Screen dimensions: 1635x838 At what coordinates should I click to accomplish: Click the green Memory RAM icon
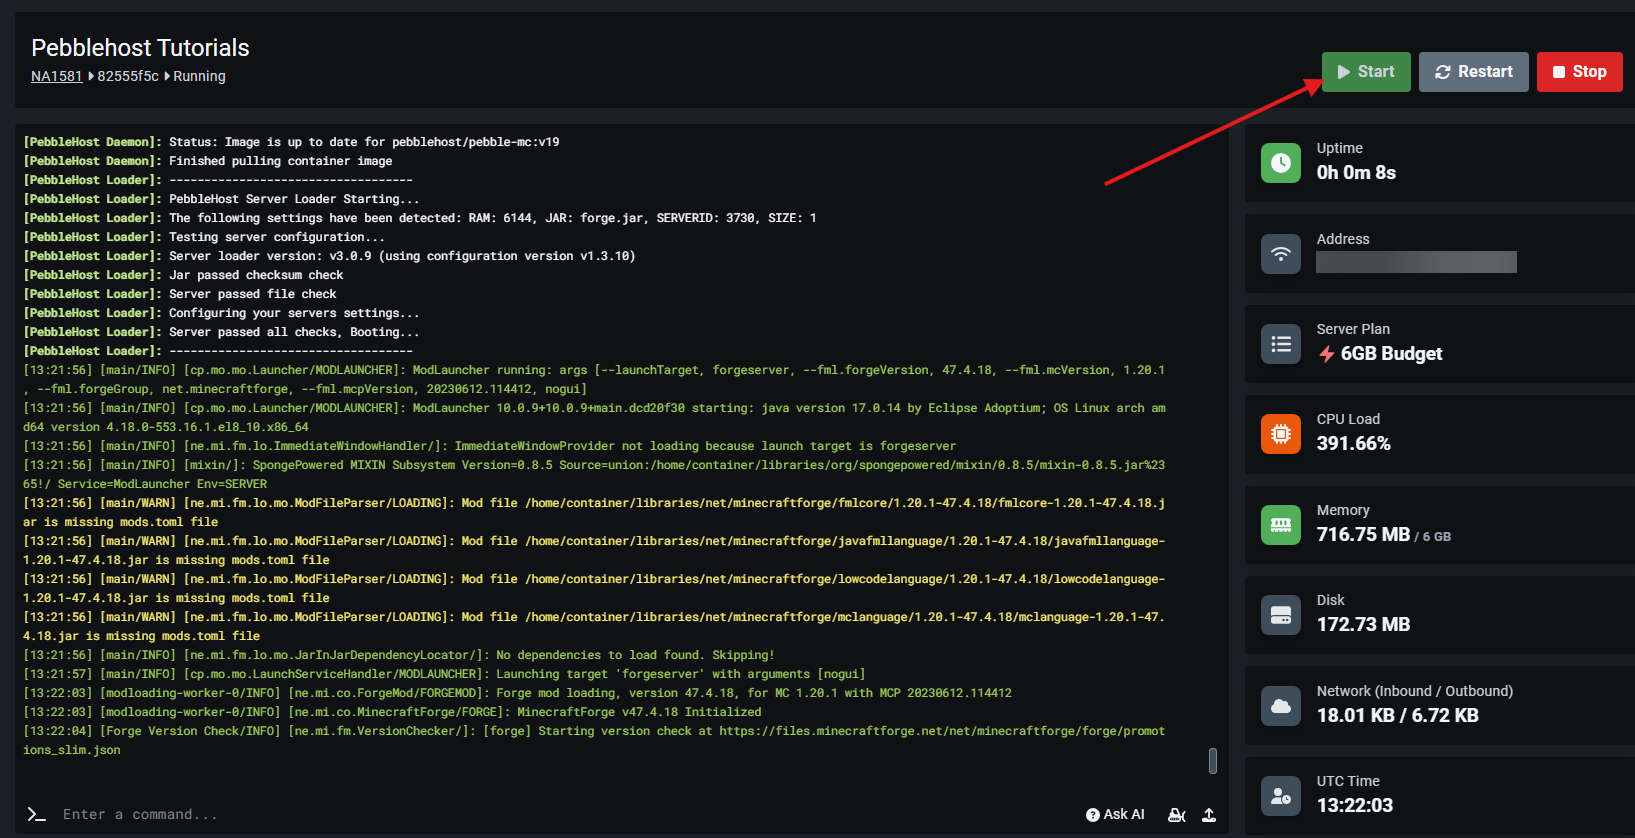1281,525
